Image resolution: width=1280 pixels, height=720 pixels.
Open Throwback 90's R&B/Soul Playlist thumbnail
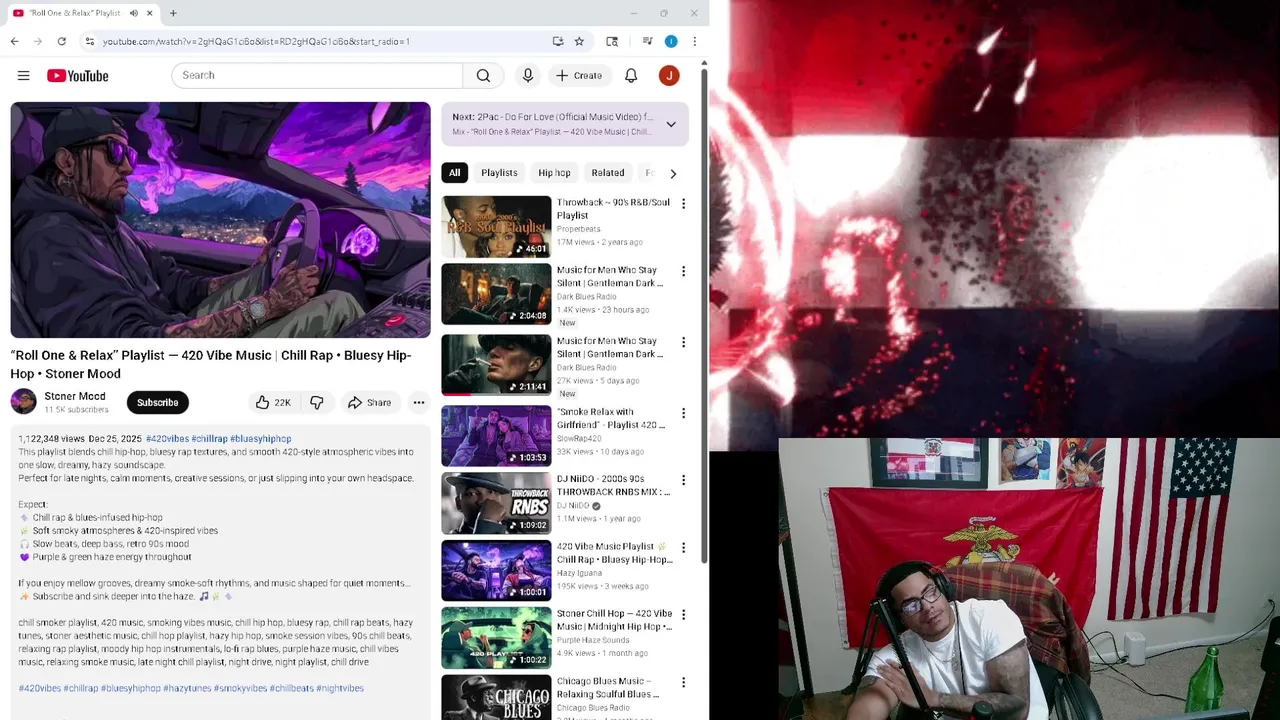496,226
